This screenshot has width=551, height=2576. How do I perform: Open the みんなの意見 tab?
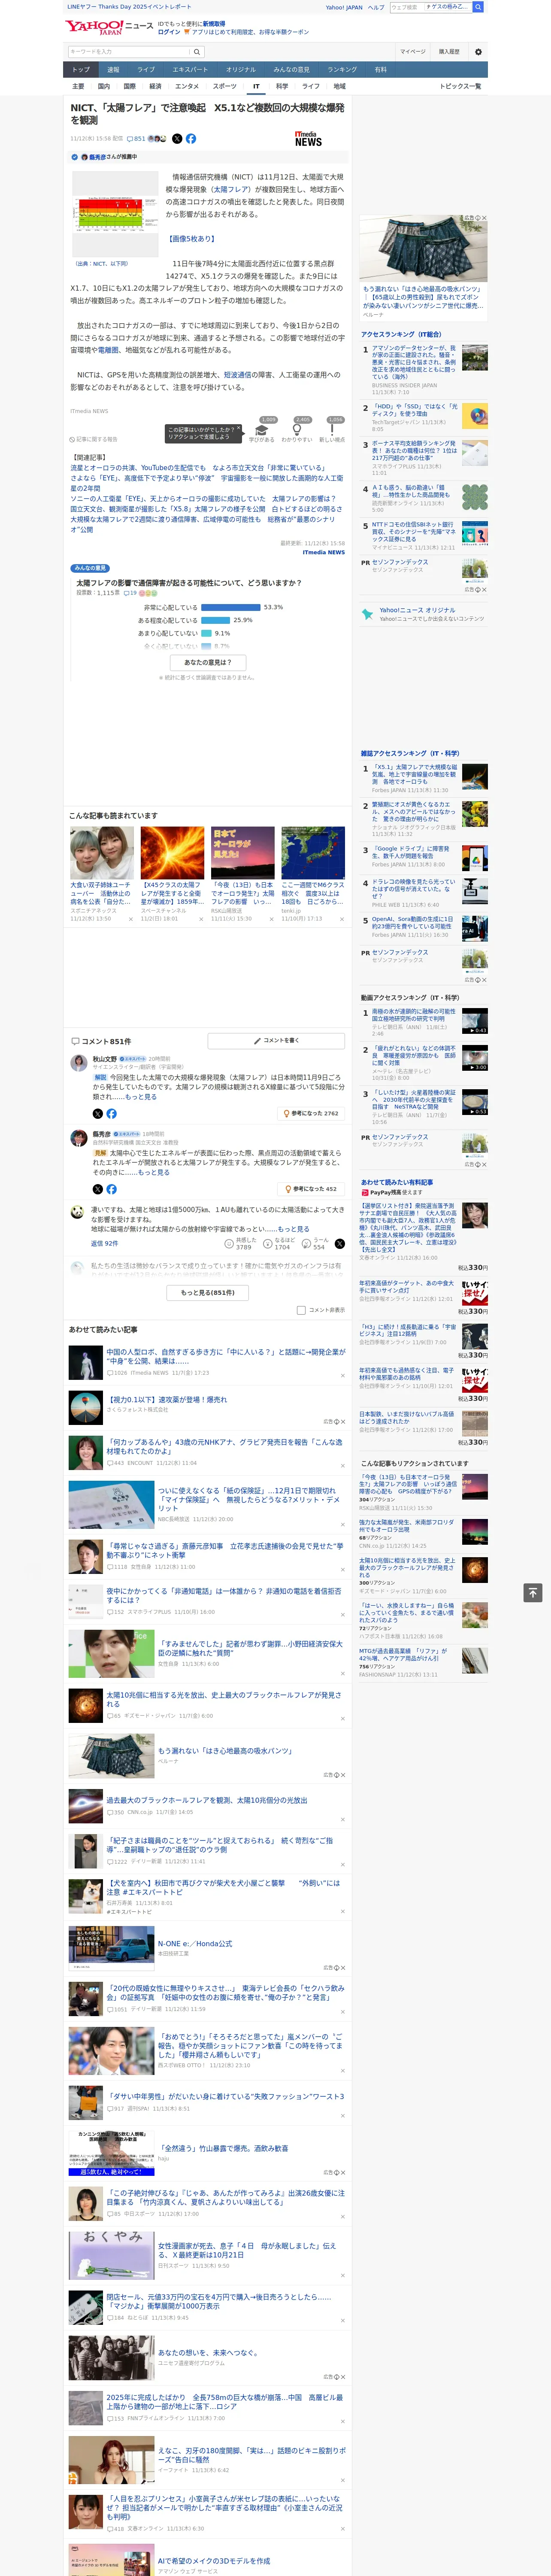click(291, 70)
